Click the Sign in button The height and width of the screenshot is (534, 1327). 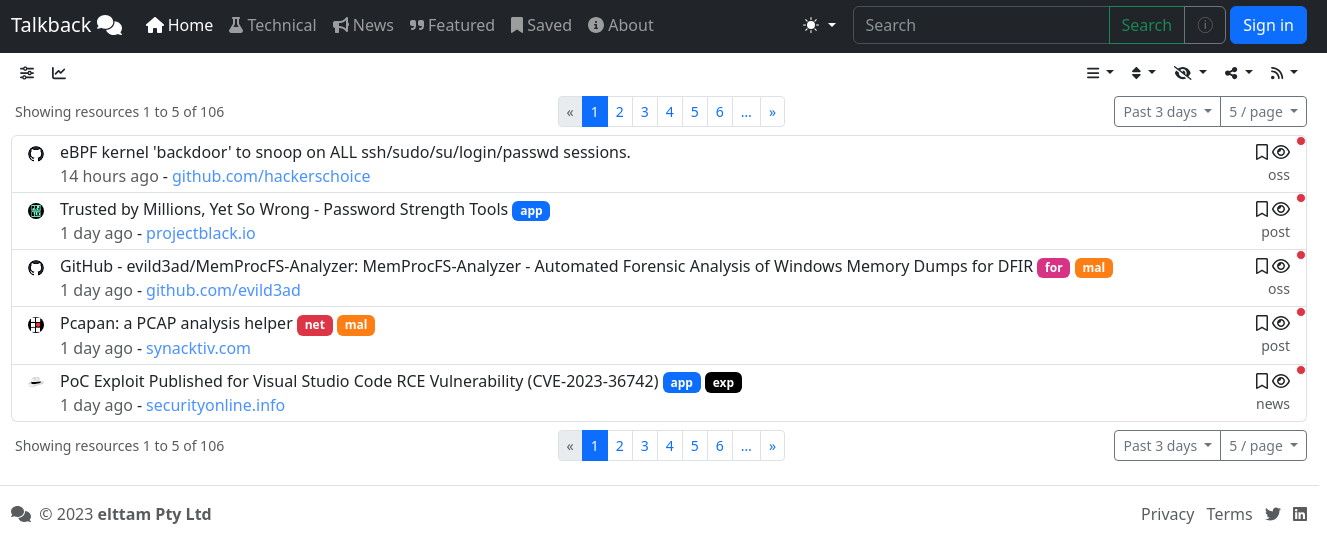point(1268,25)
